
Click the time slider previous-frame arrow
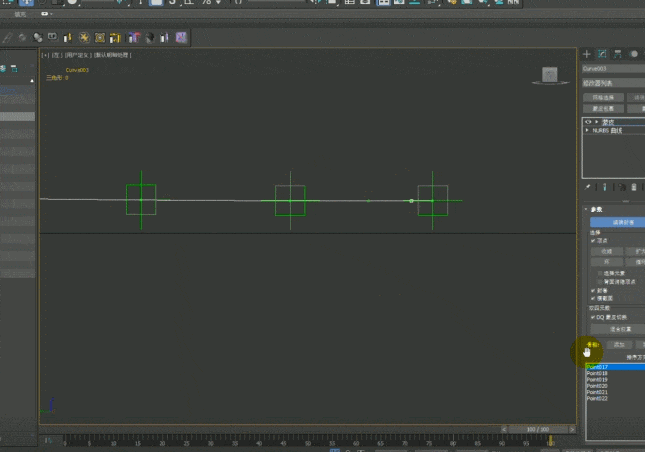coord(504,429)
